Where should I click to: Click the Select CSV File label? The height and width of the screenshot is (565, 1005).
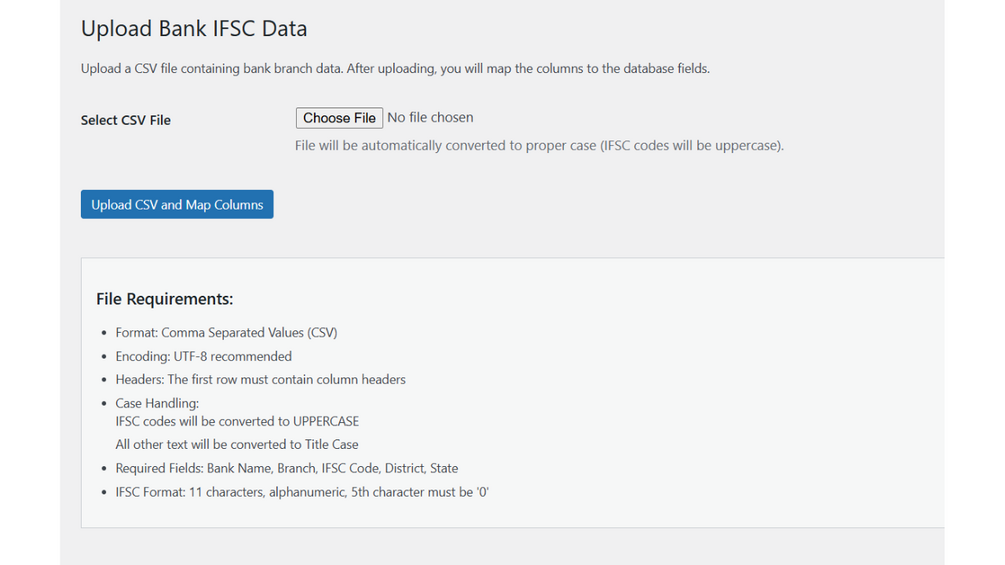[x=126, y=120]
